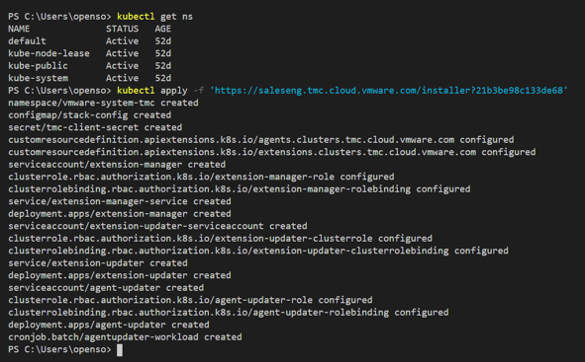
Task: Click the 'kubectl get ns' command text
Action: coord(155,17)
